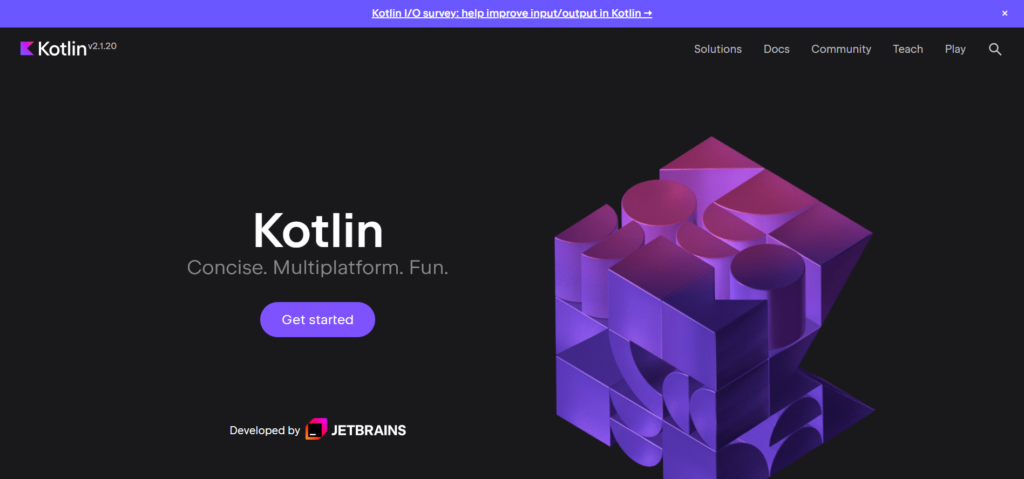The width and height of the screenshot is (1024, 479).
Task: Open the Community menu item
Action: 841,49
